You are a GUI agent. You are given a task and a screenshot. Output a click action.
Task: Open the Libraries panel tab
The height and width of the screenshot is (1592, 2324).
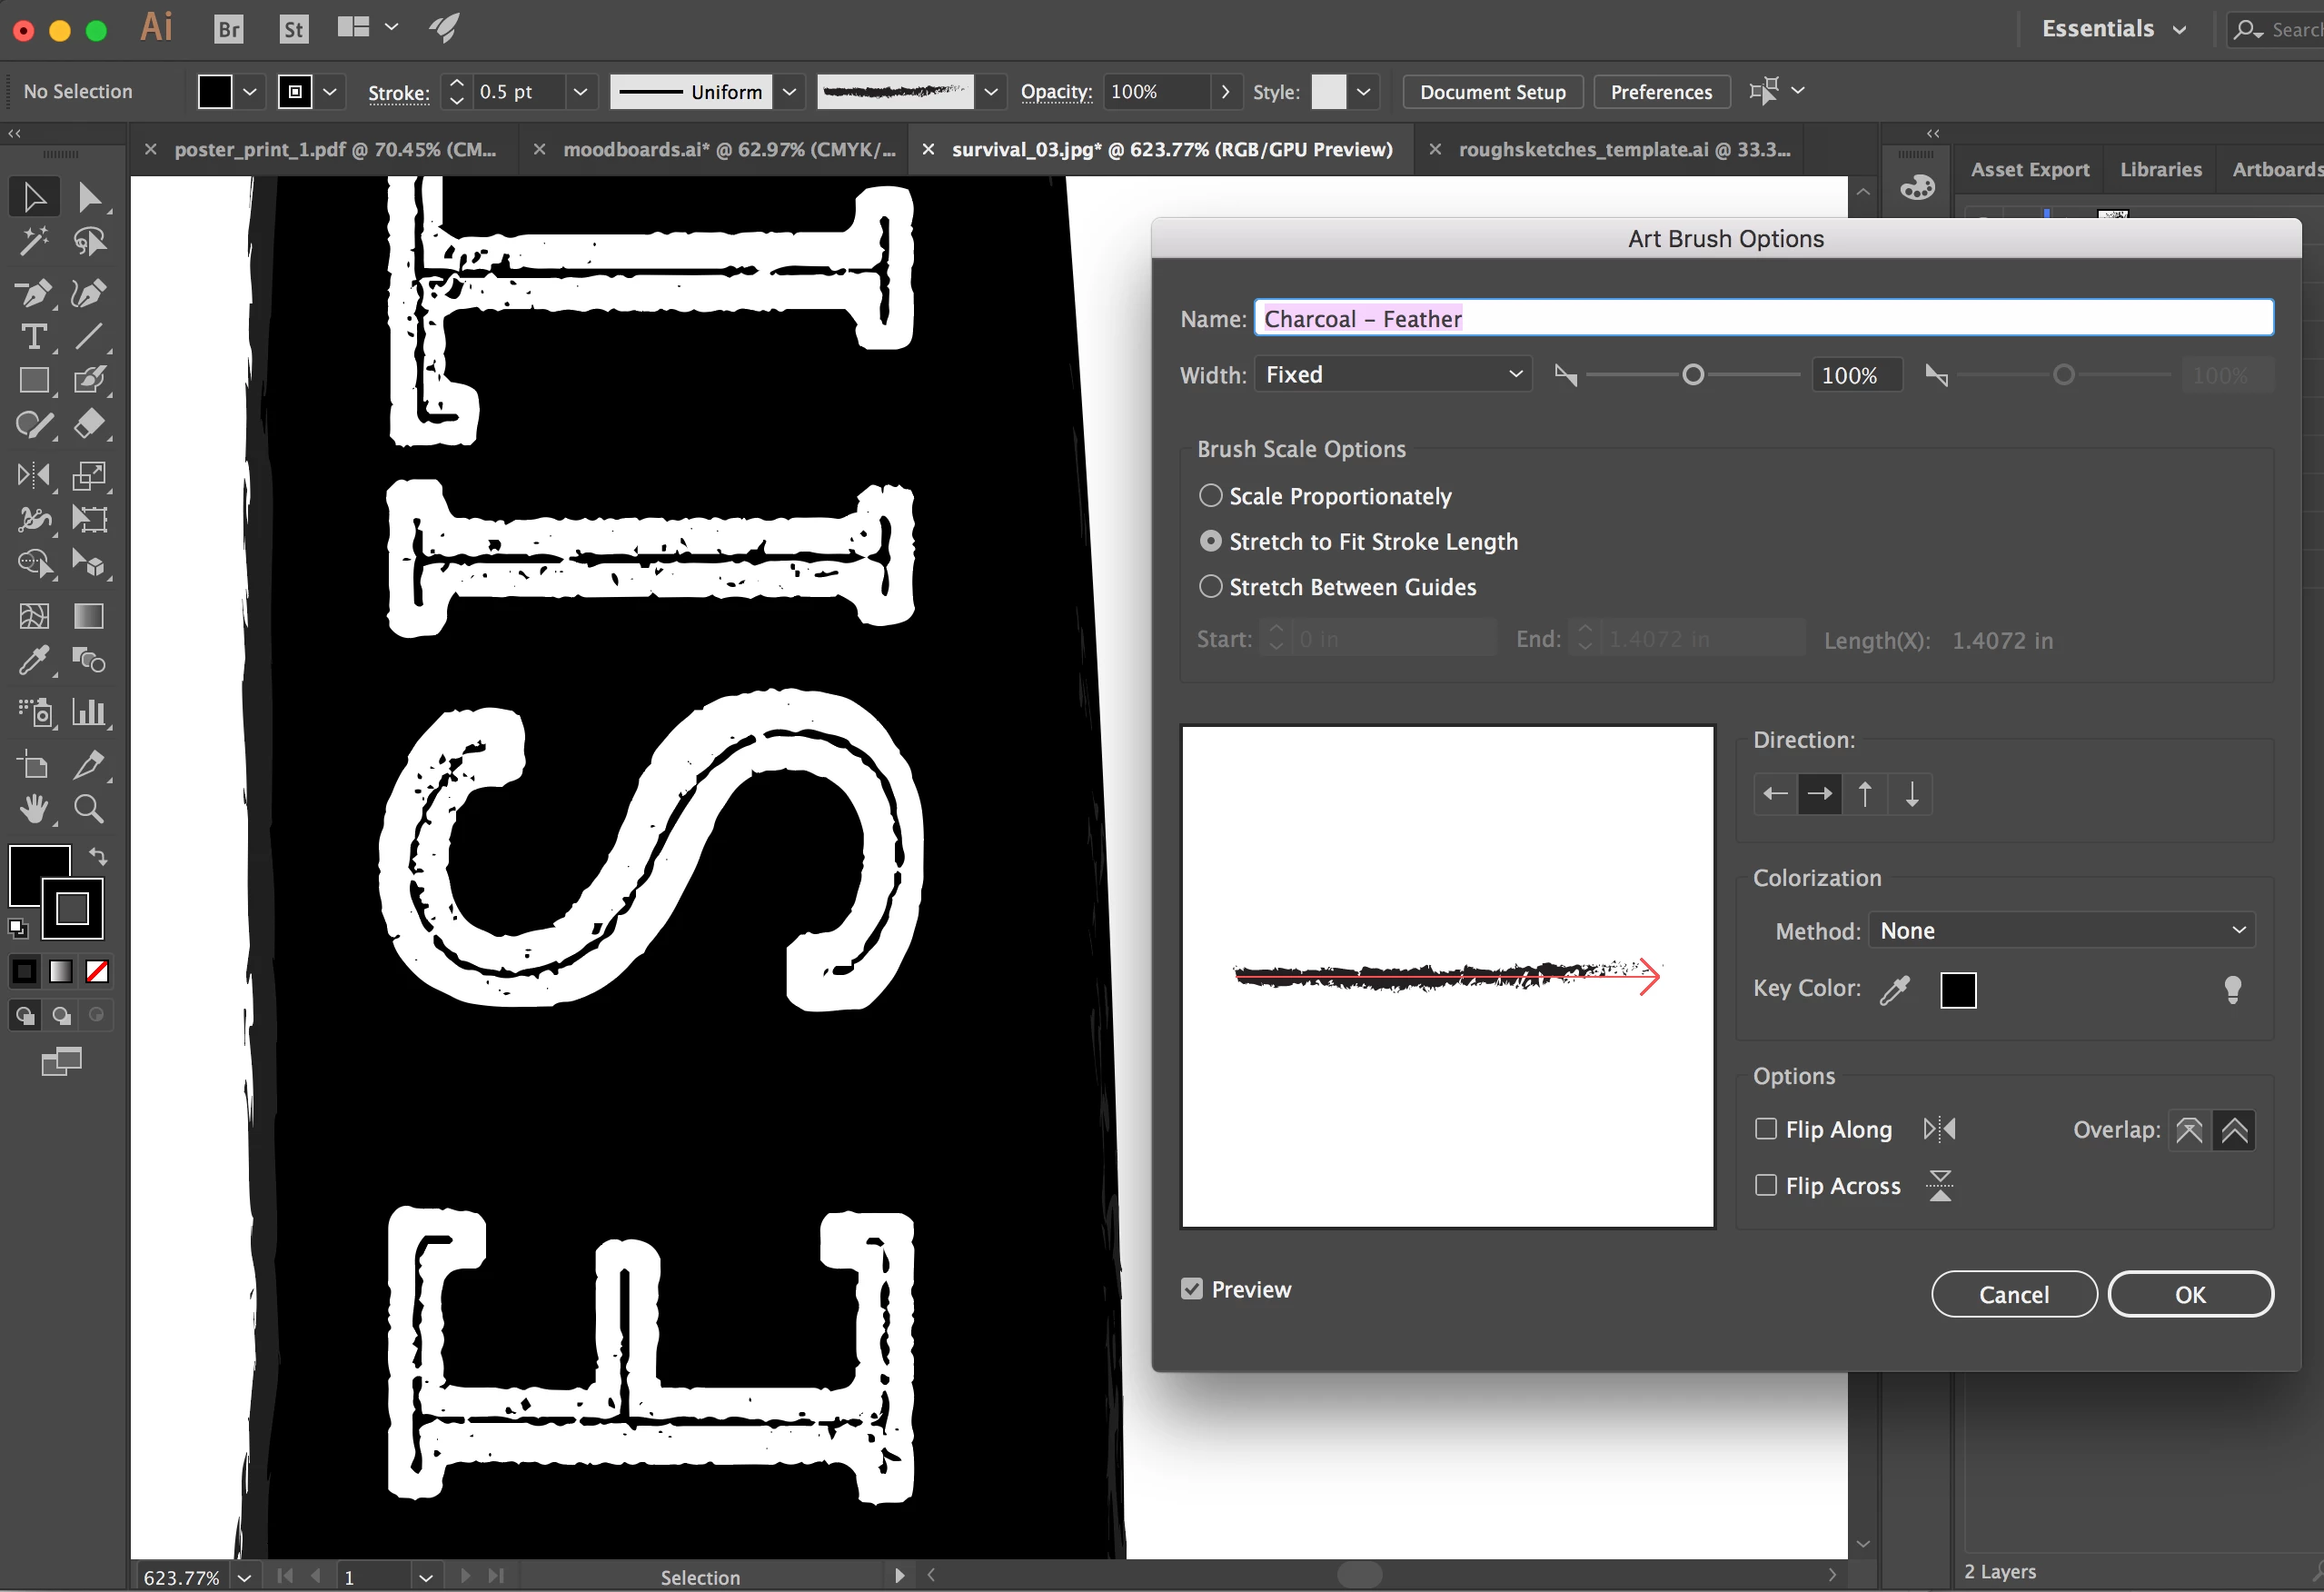[2160, 170]
